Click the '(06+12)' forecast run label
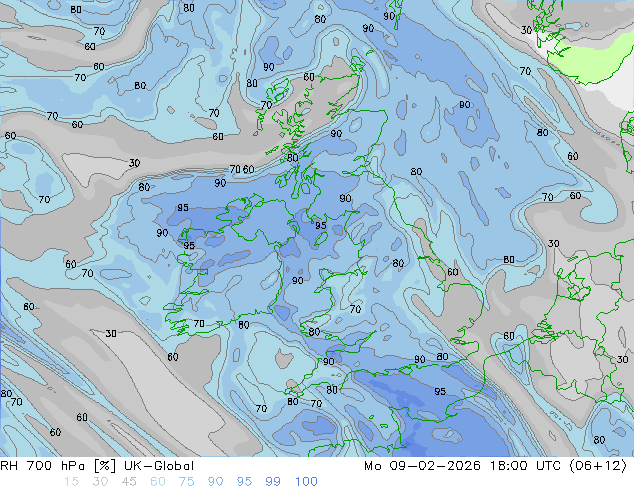The height and width of the screenshot is (490, 634). (598, 466)
